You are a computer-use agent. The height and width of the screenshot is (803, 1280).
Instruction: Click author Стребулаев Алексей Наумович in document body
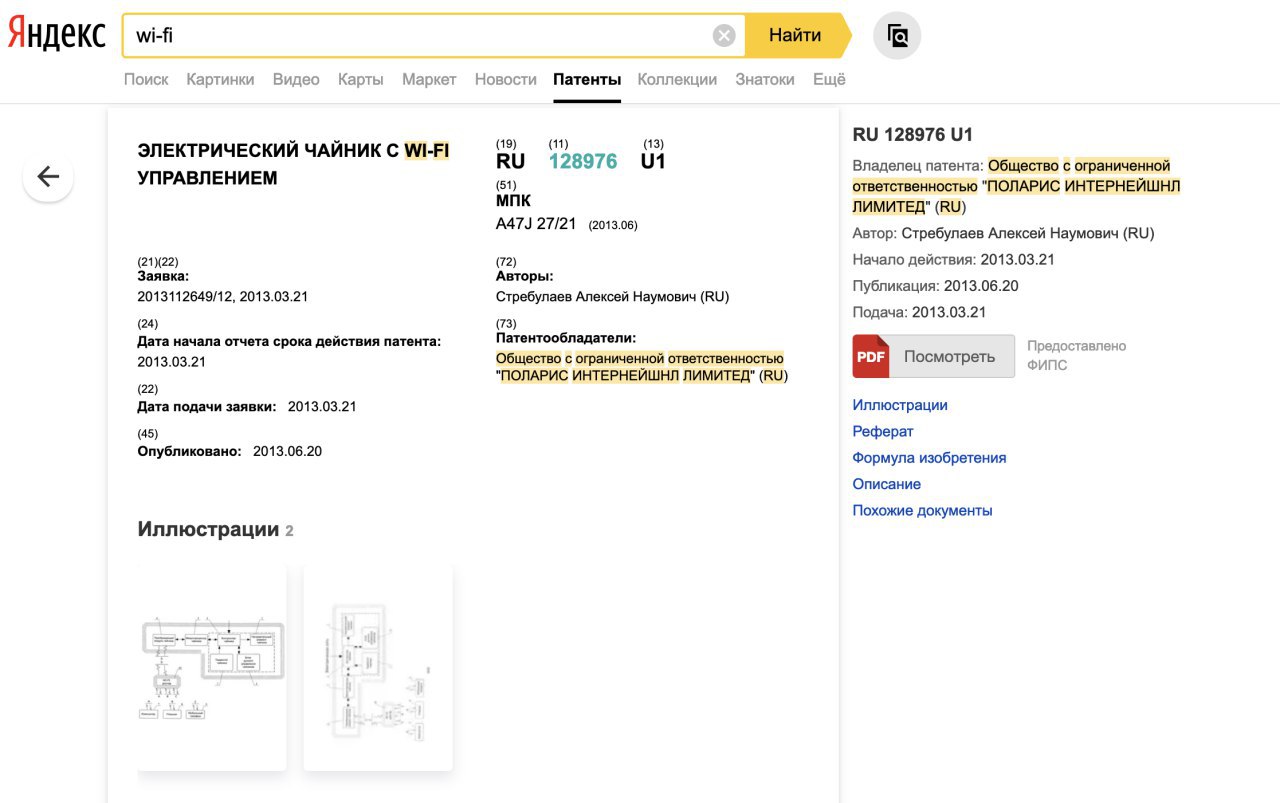pos(613,297)
